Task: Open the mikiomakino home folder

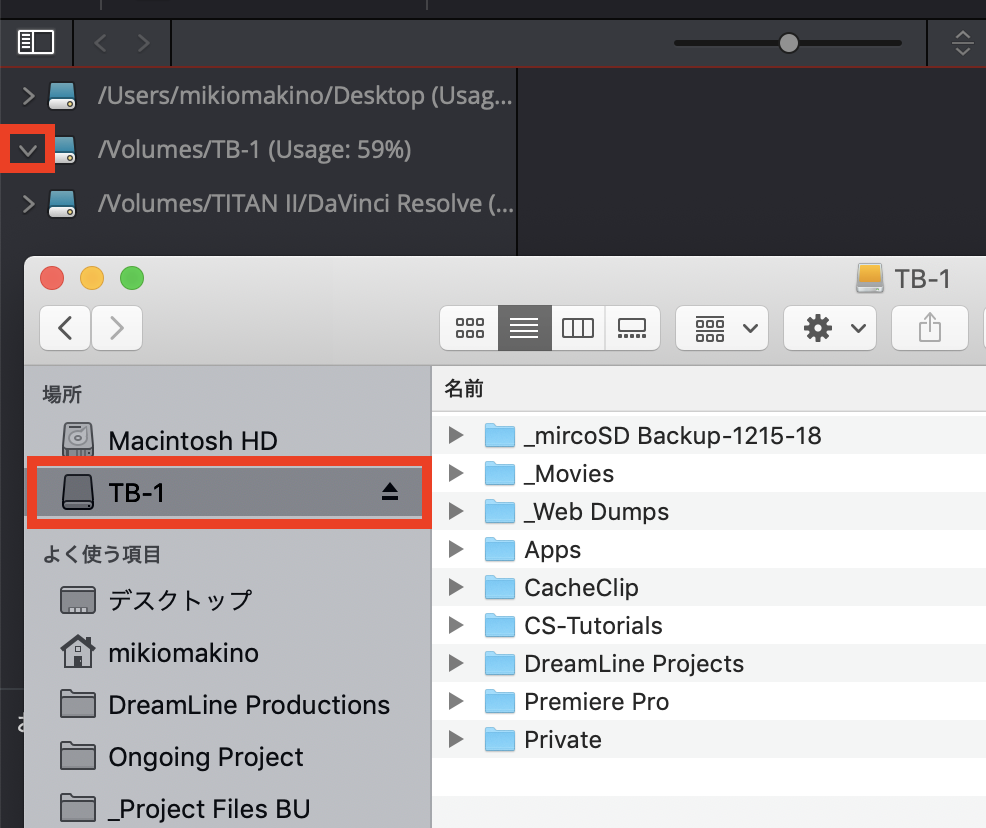Action: pyautogui.click(x=183, y=653)
